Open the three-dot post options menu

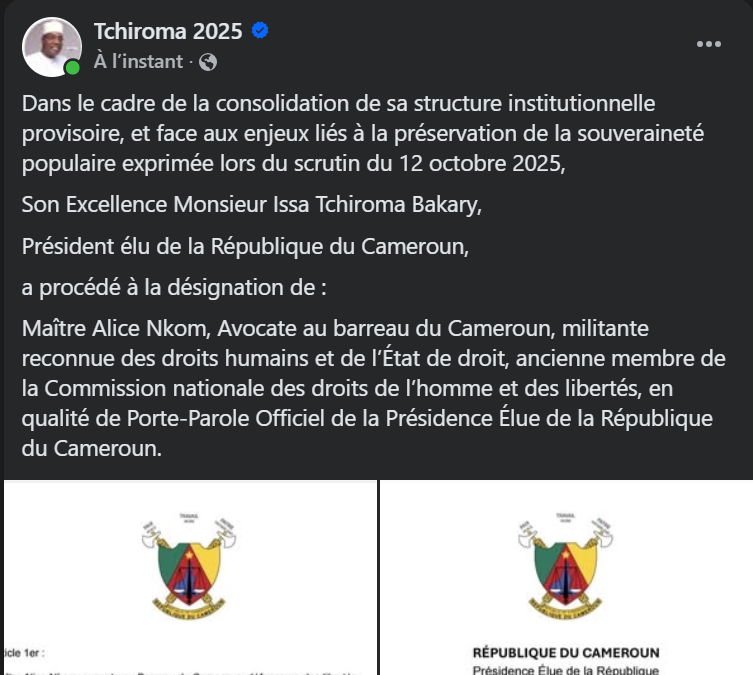click(709, 44)
